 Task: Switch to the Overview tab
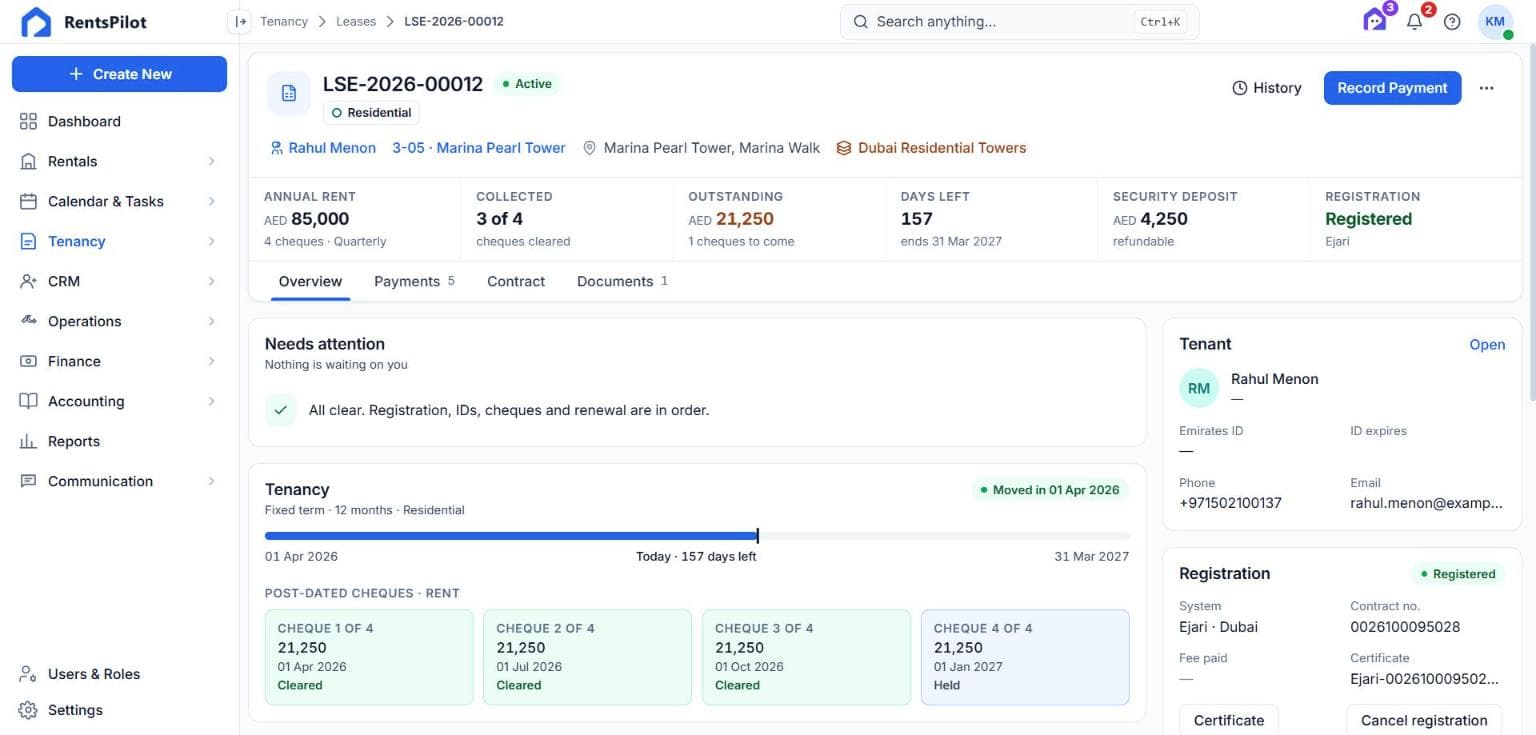(310, 281)
